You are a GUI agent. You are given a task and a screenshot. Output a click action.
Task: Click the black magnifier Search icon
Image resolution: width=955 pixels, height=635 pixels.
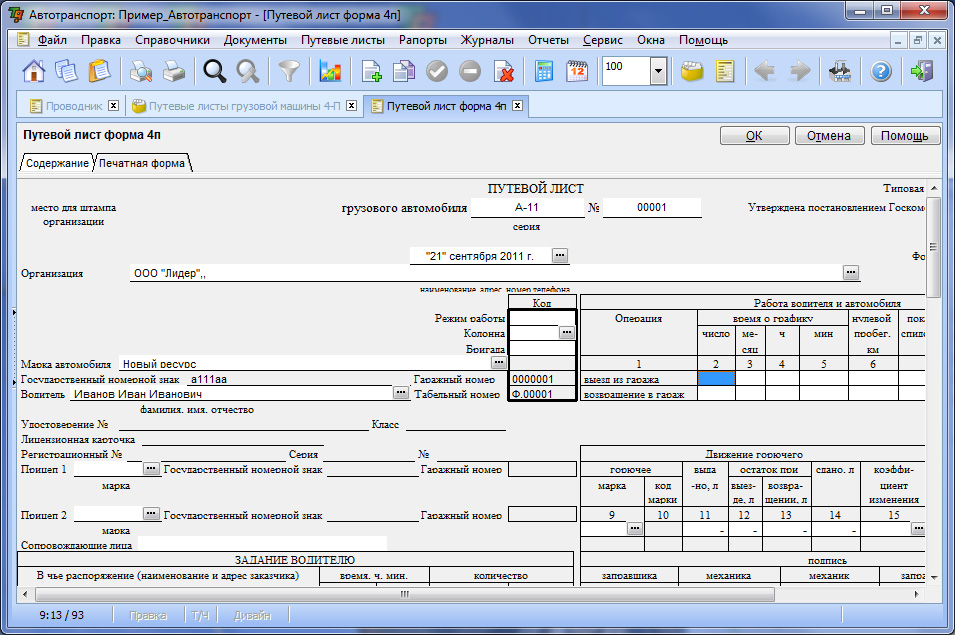pos(214,71)
